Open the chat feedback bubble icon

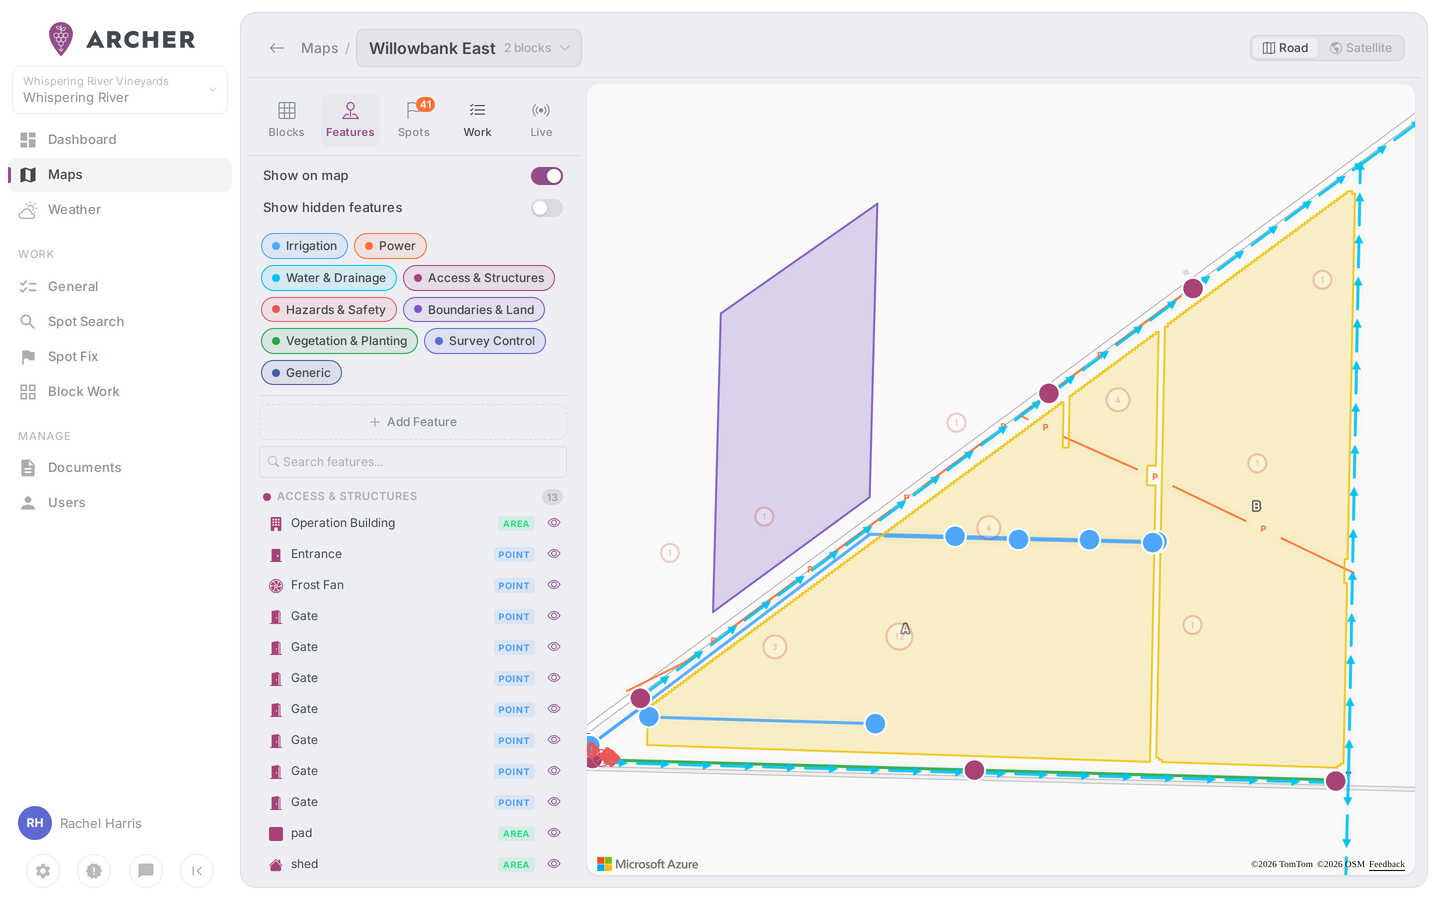[146, 871]
